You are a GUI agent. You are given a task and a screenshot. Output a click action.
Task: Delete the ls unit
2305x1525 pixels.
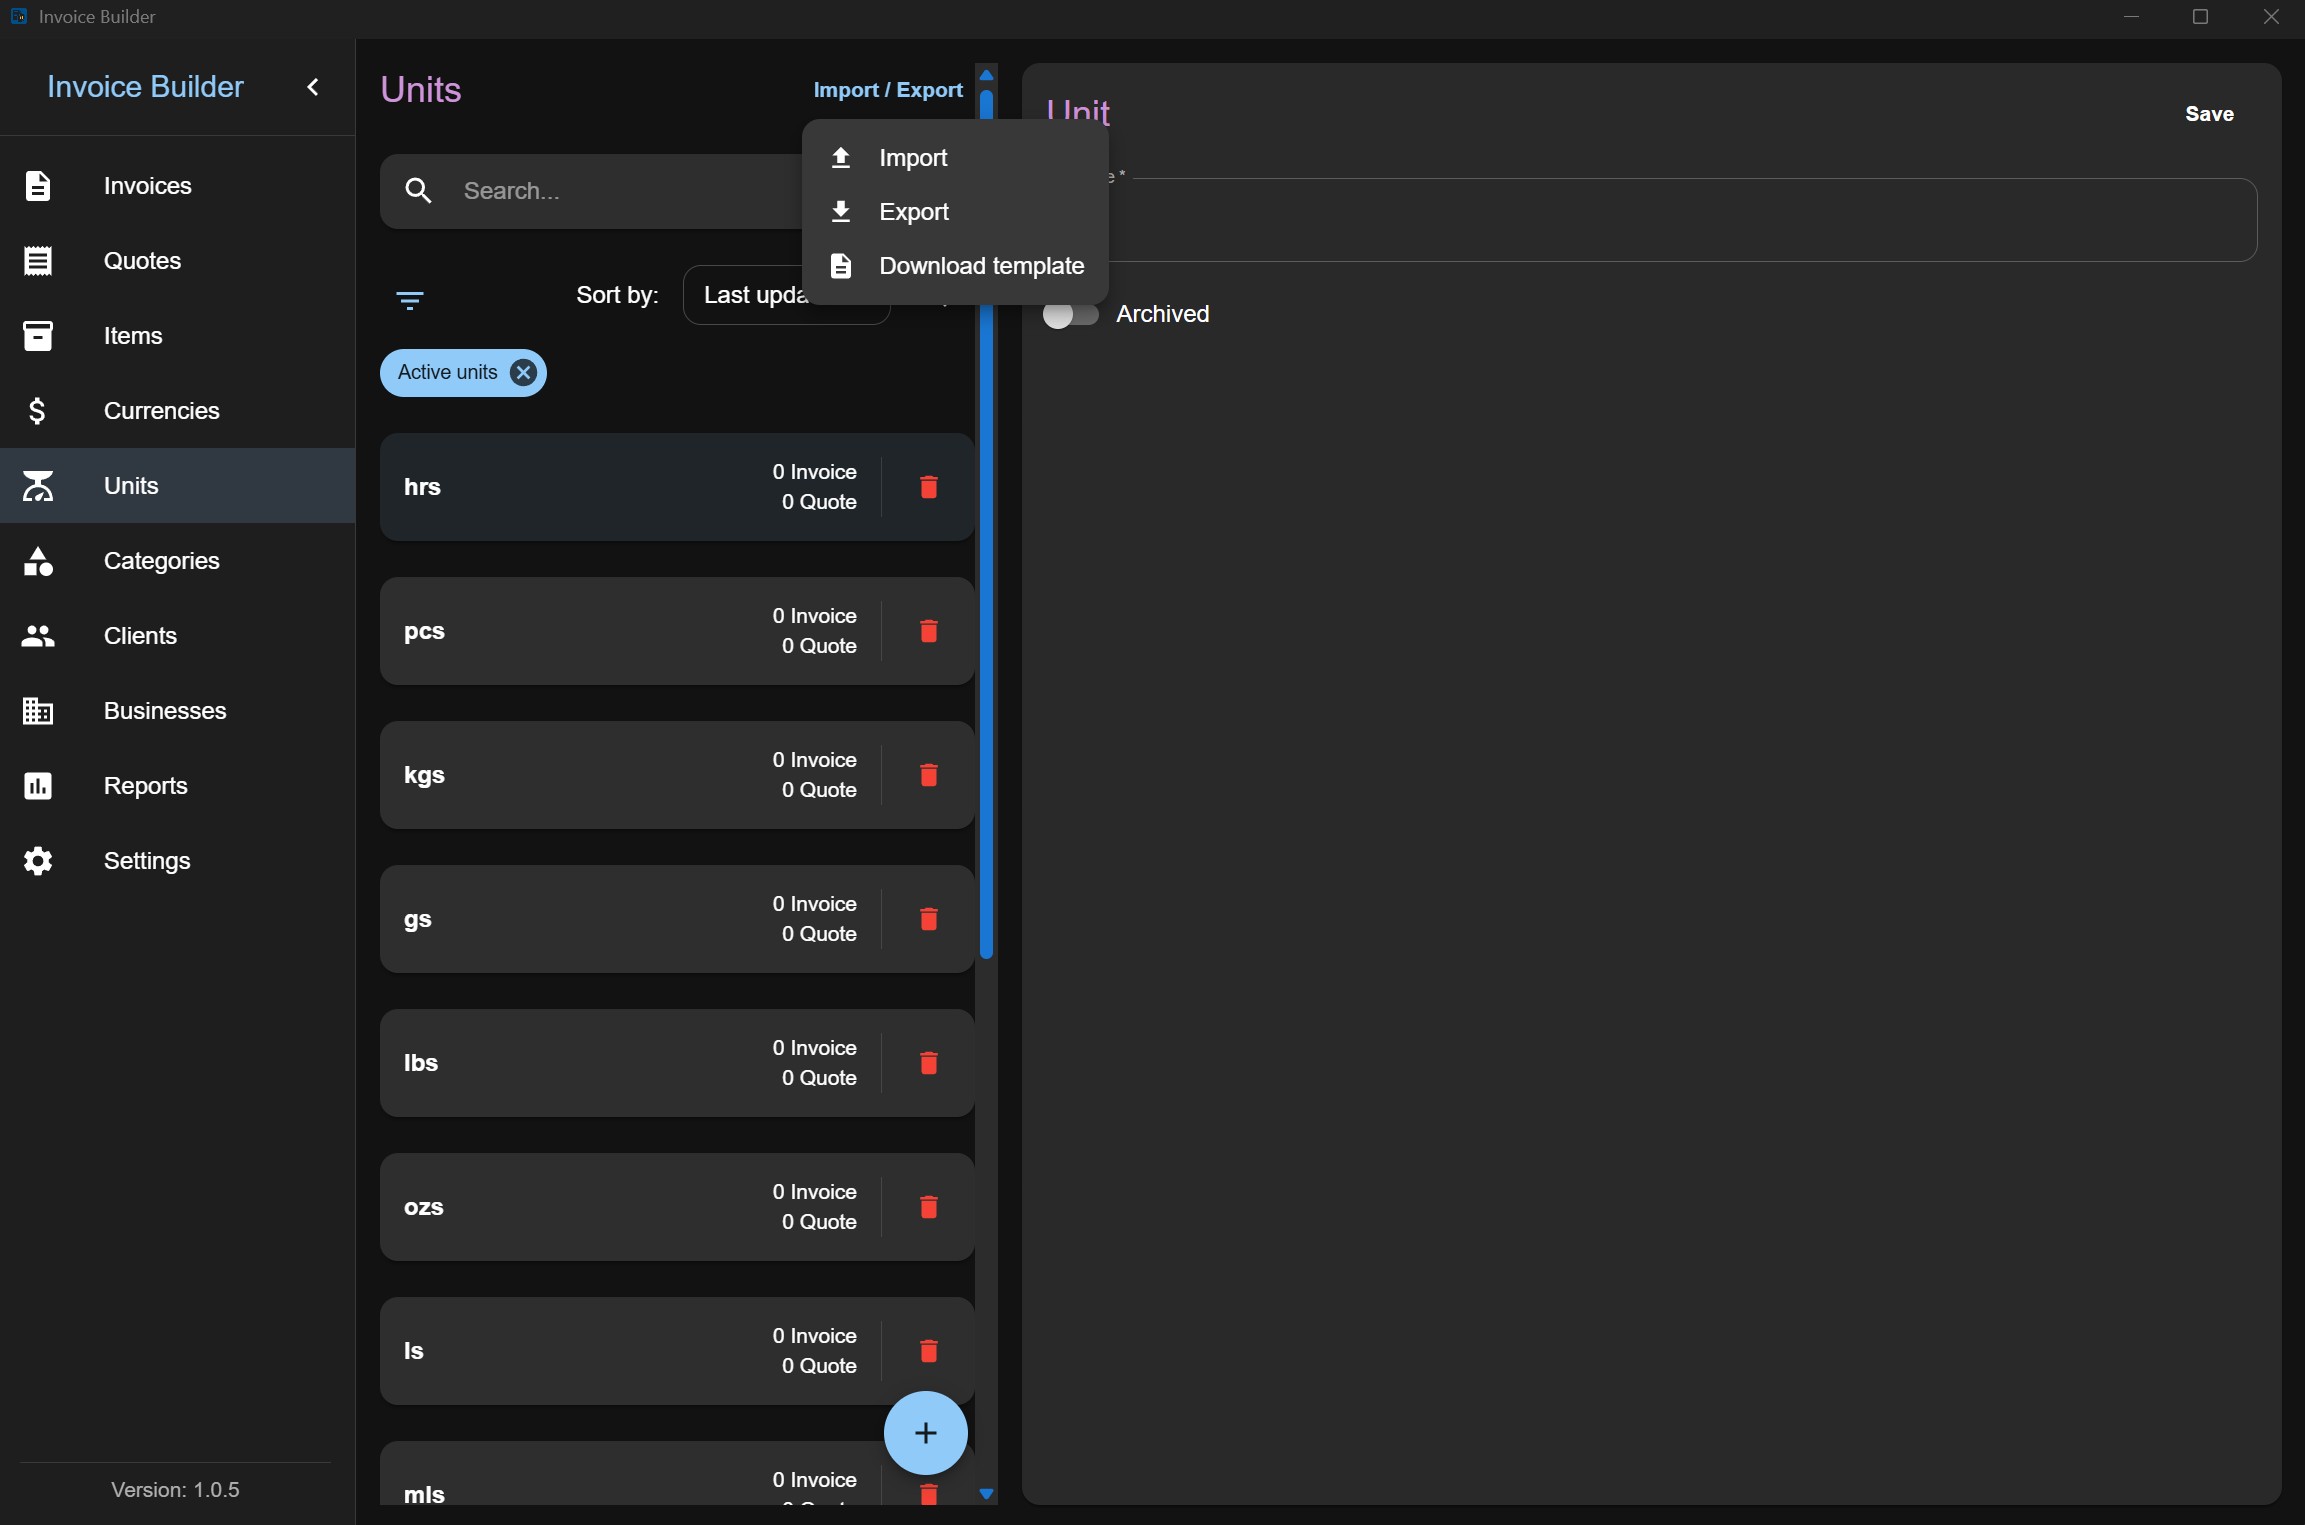pos(928,1351)
